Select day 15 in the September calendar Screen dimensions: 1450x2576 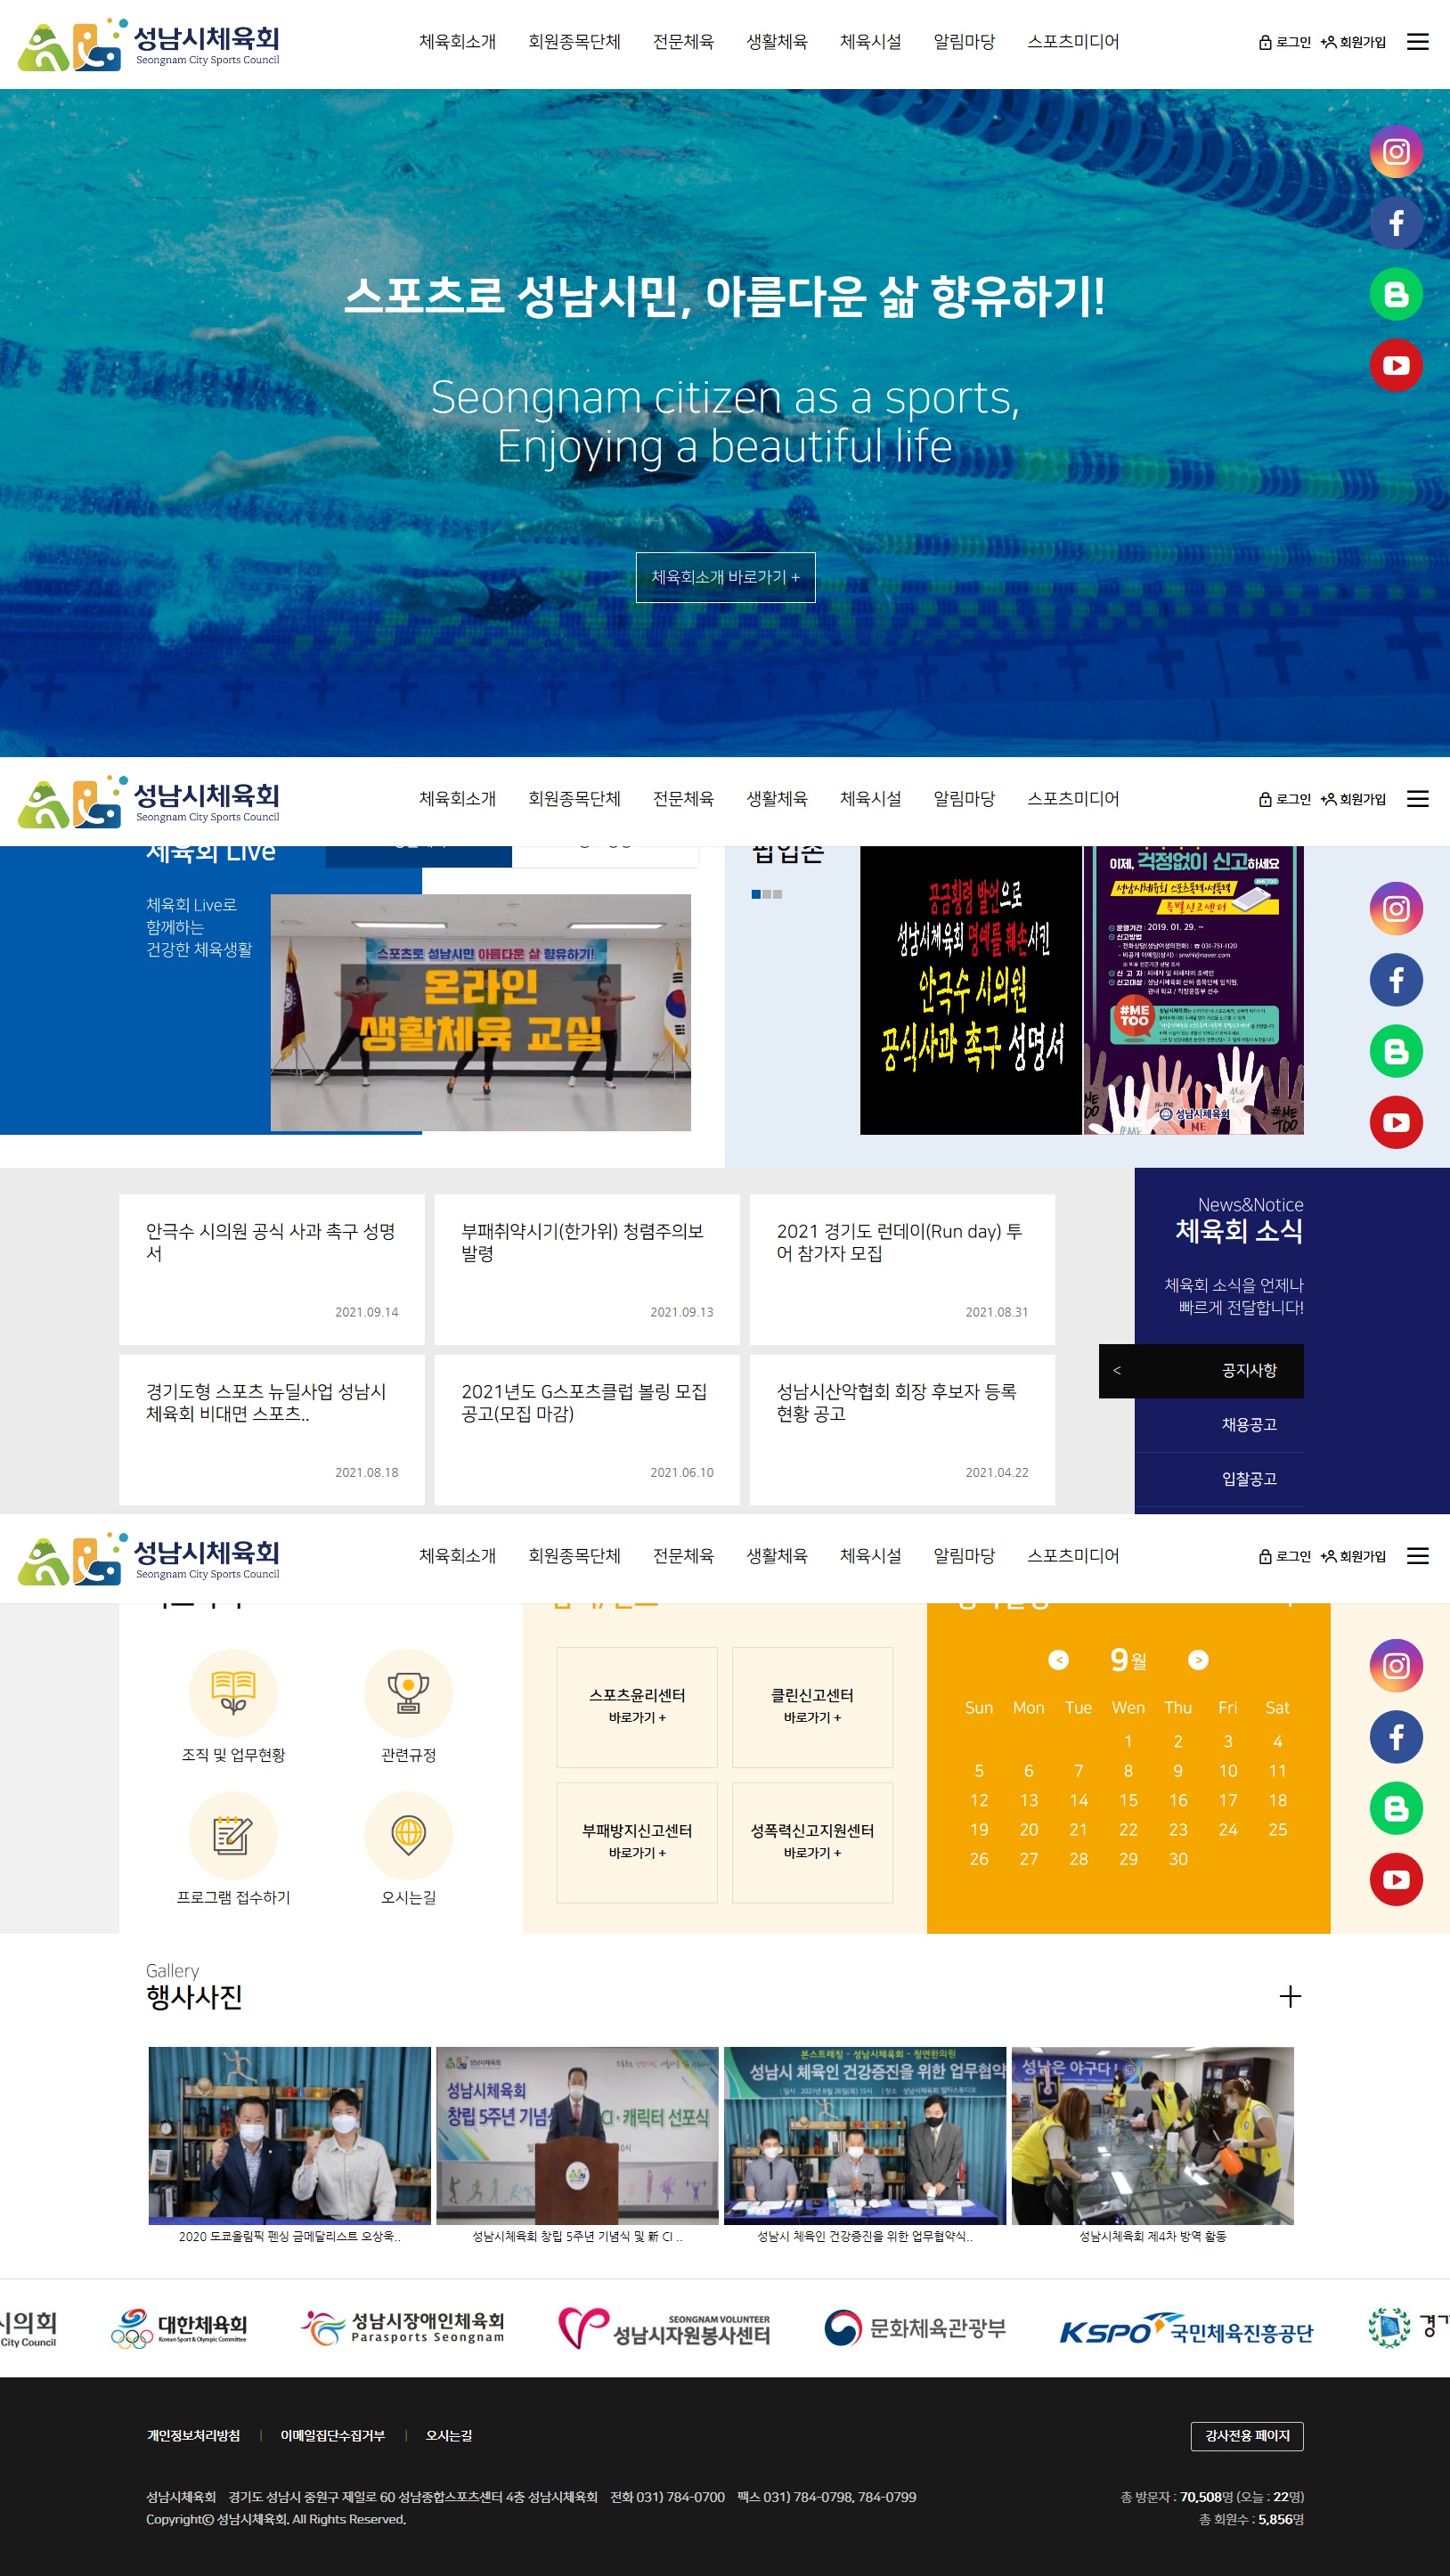pos(1128,1800)
